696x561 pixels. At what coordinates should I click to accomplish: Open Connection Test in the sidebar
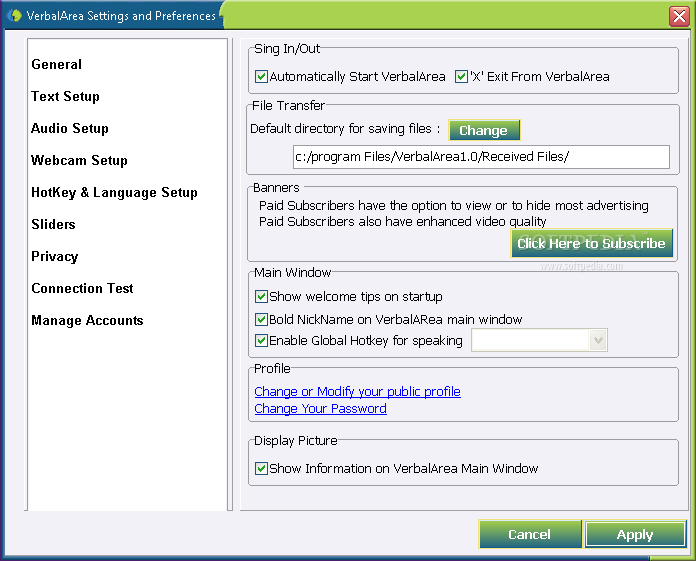pyautogui.click(x=82, y=288)
